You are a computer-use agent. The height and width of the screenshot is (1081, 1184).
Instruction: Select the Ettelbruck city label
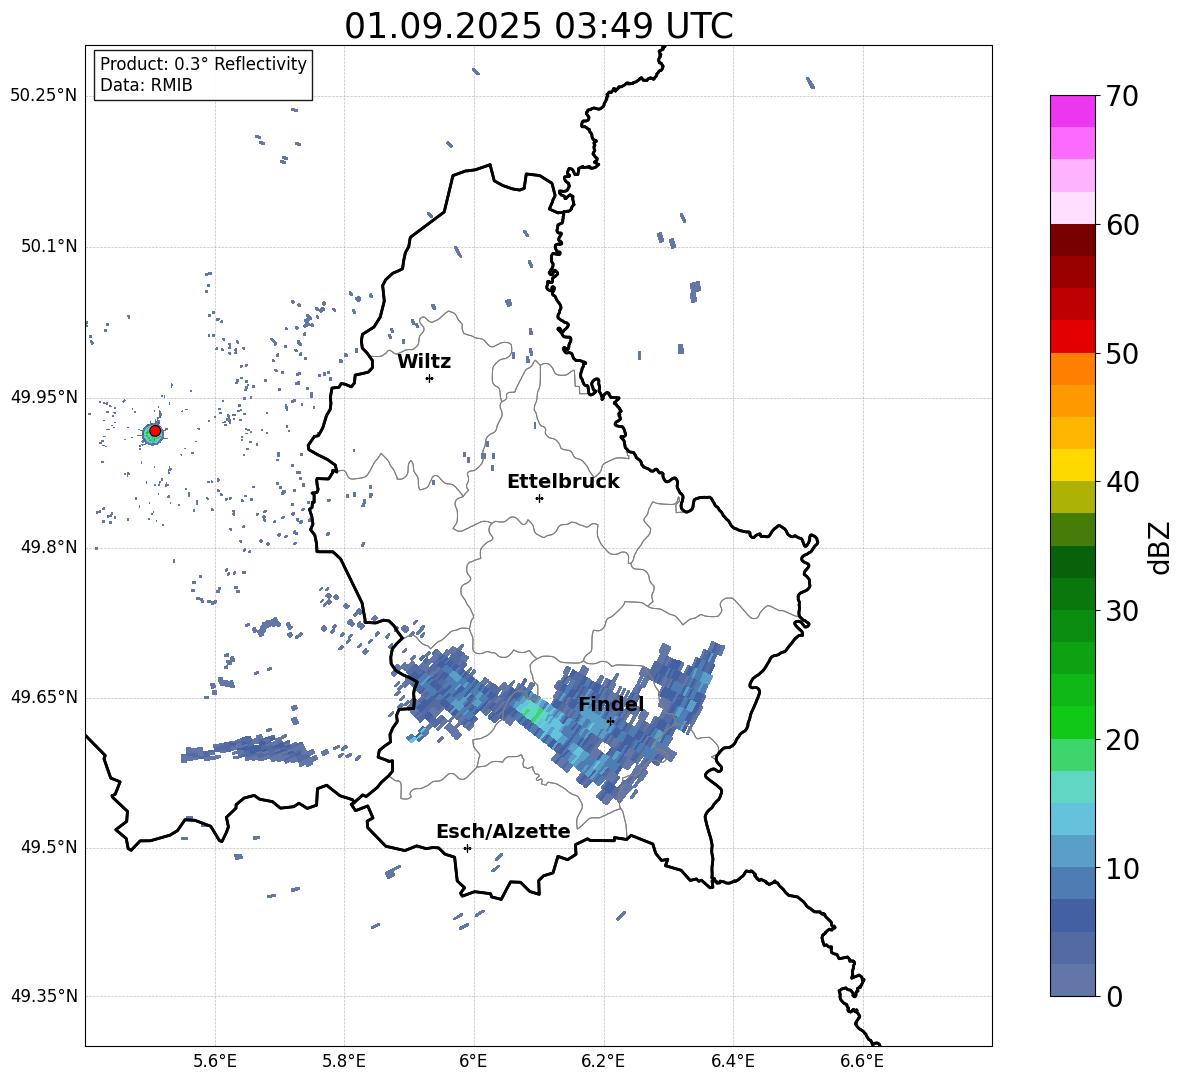click(x=563, y=482)
